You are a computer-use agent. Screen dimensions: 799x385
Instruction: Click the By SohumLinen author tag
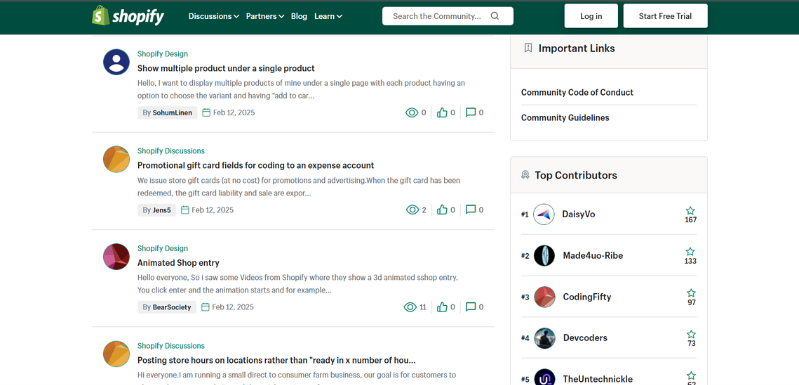[x=167, y=113]
